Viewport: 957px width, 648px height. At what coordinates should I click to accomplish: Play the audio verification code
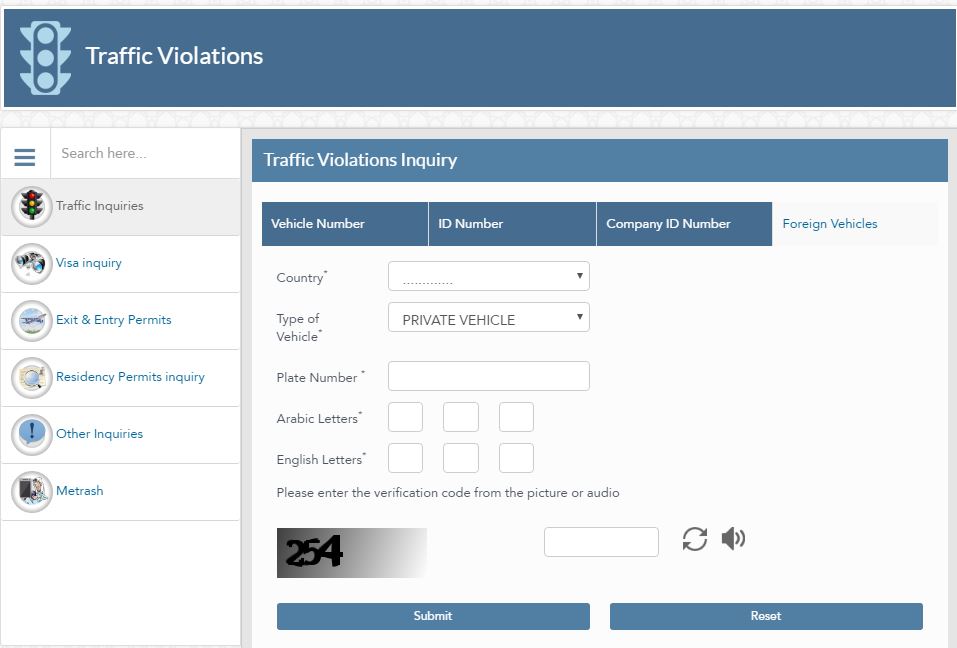pos(733,540)
